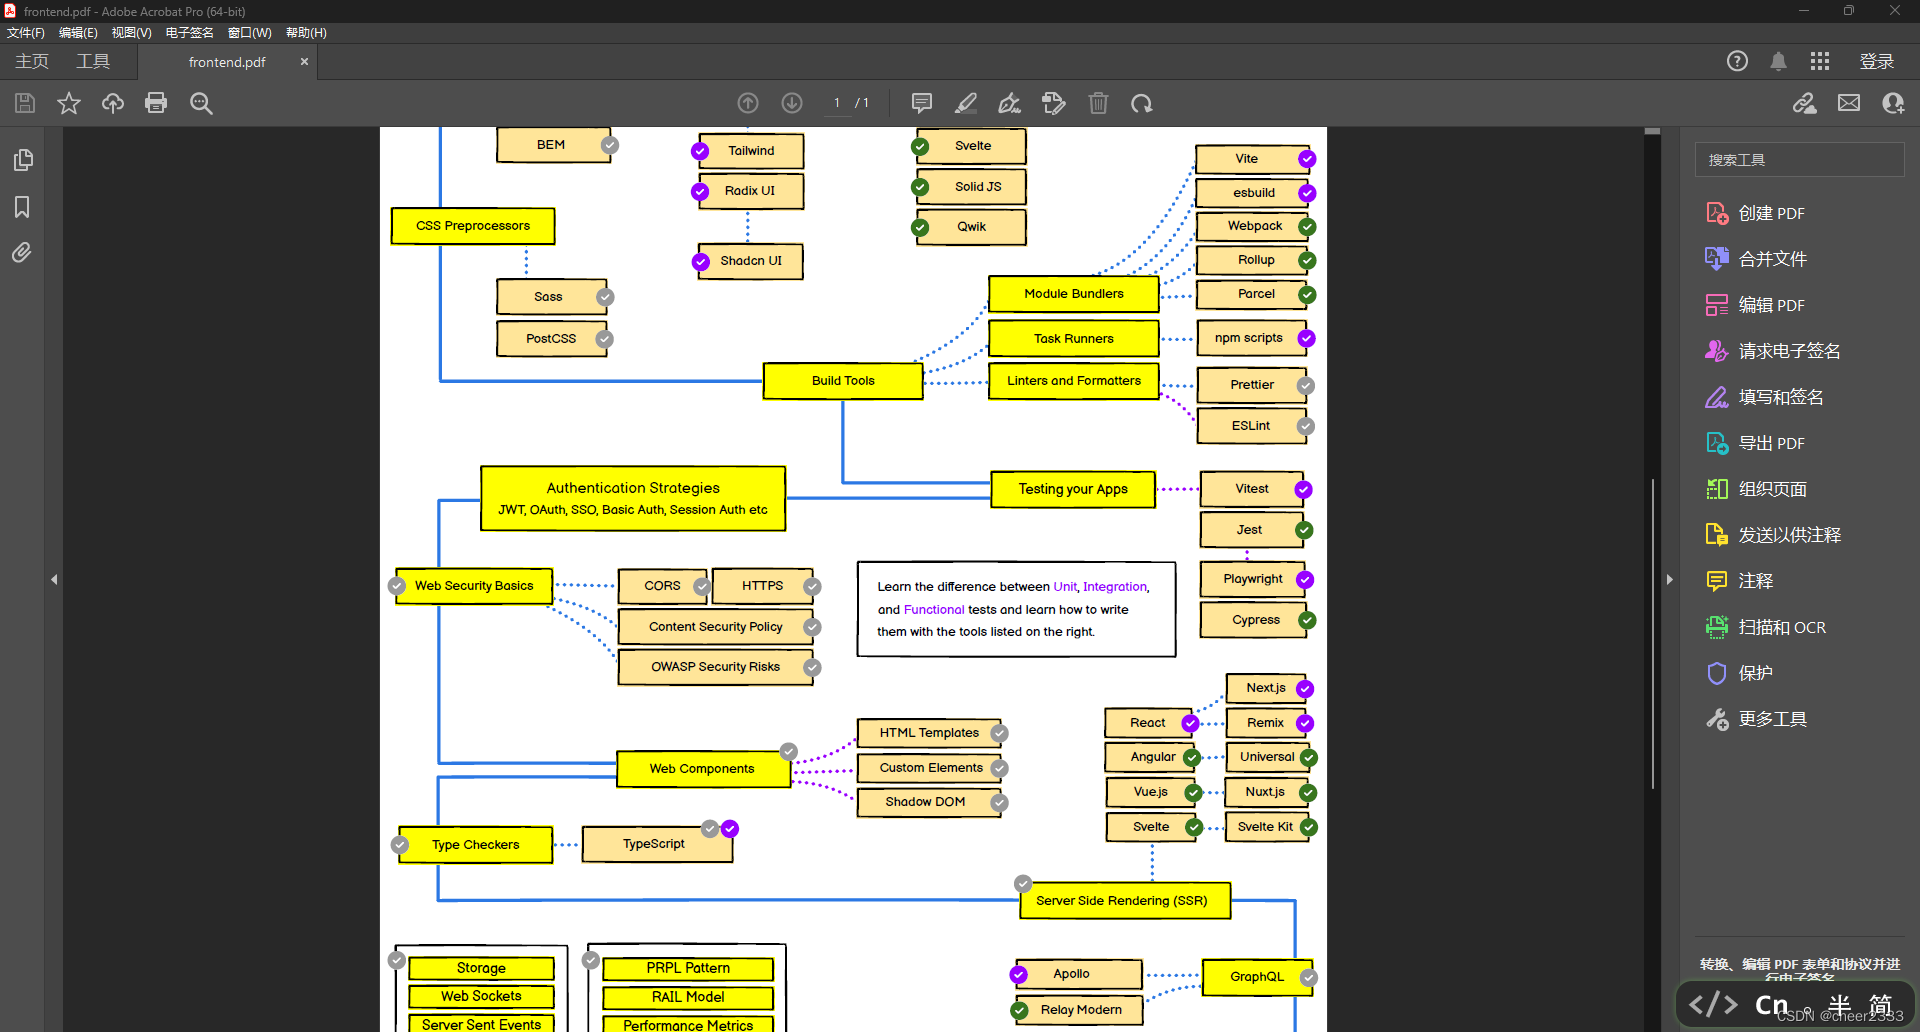Select the highlight text pen tool
Image resolution: width=1920 pixels, height=1032 pixels.
966,103
